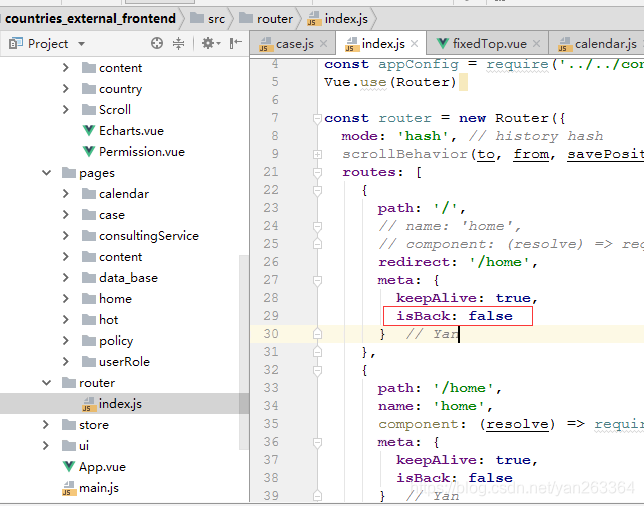Unfold the scrollBehavior block at line 9
Viewport: 644px width, 506px height.
[x=317, y=154]
